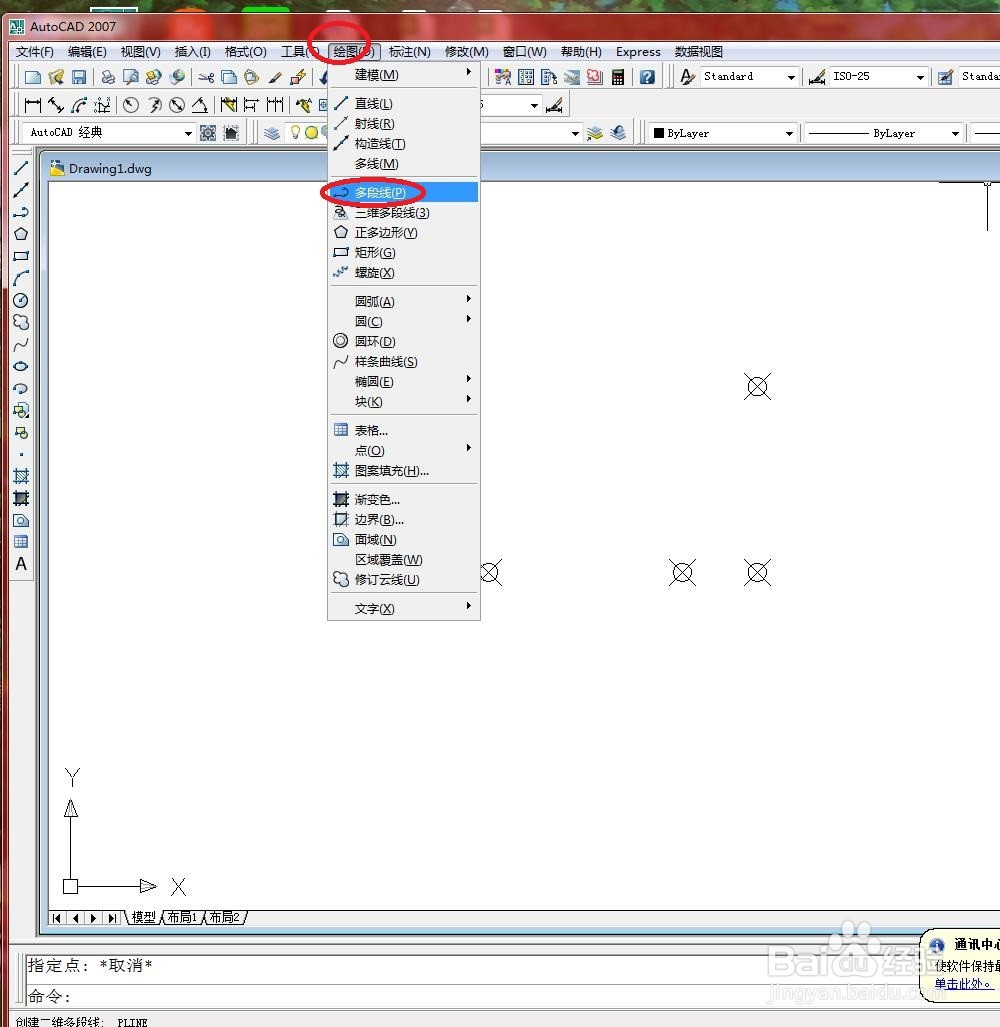Viewport: 1000px width, 1027px height.
Task: Open the ByLayer color dropdown
Action: click(789, 134)
